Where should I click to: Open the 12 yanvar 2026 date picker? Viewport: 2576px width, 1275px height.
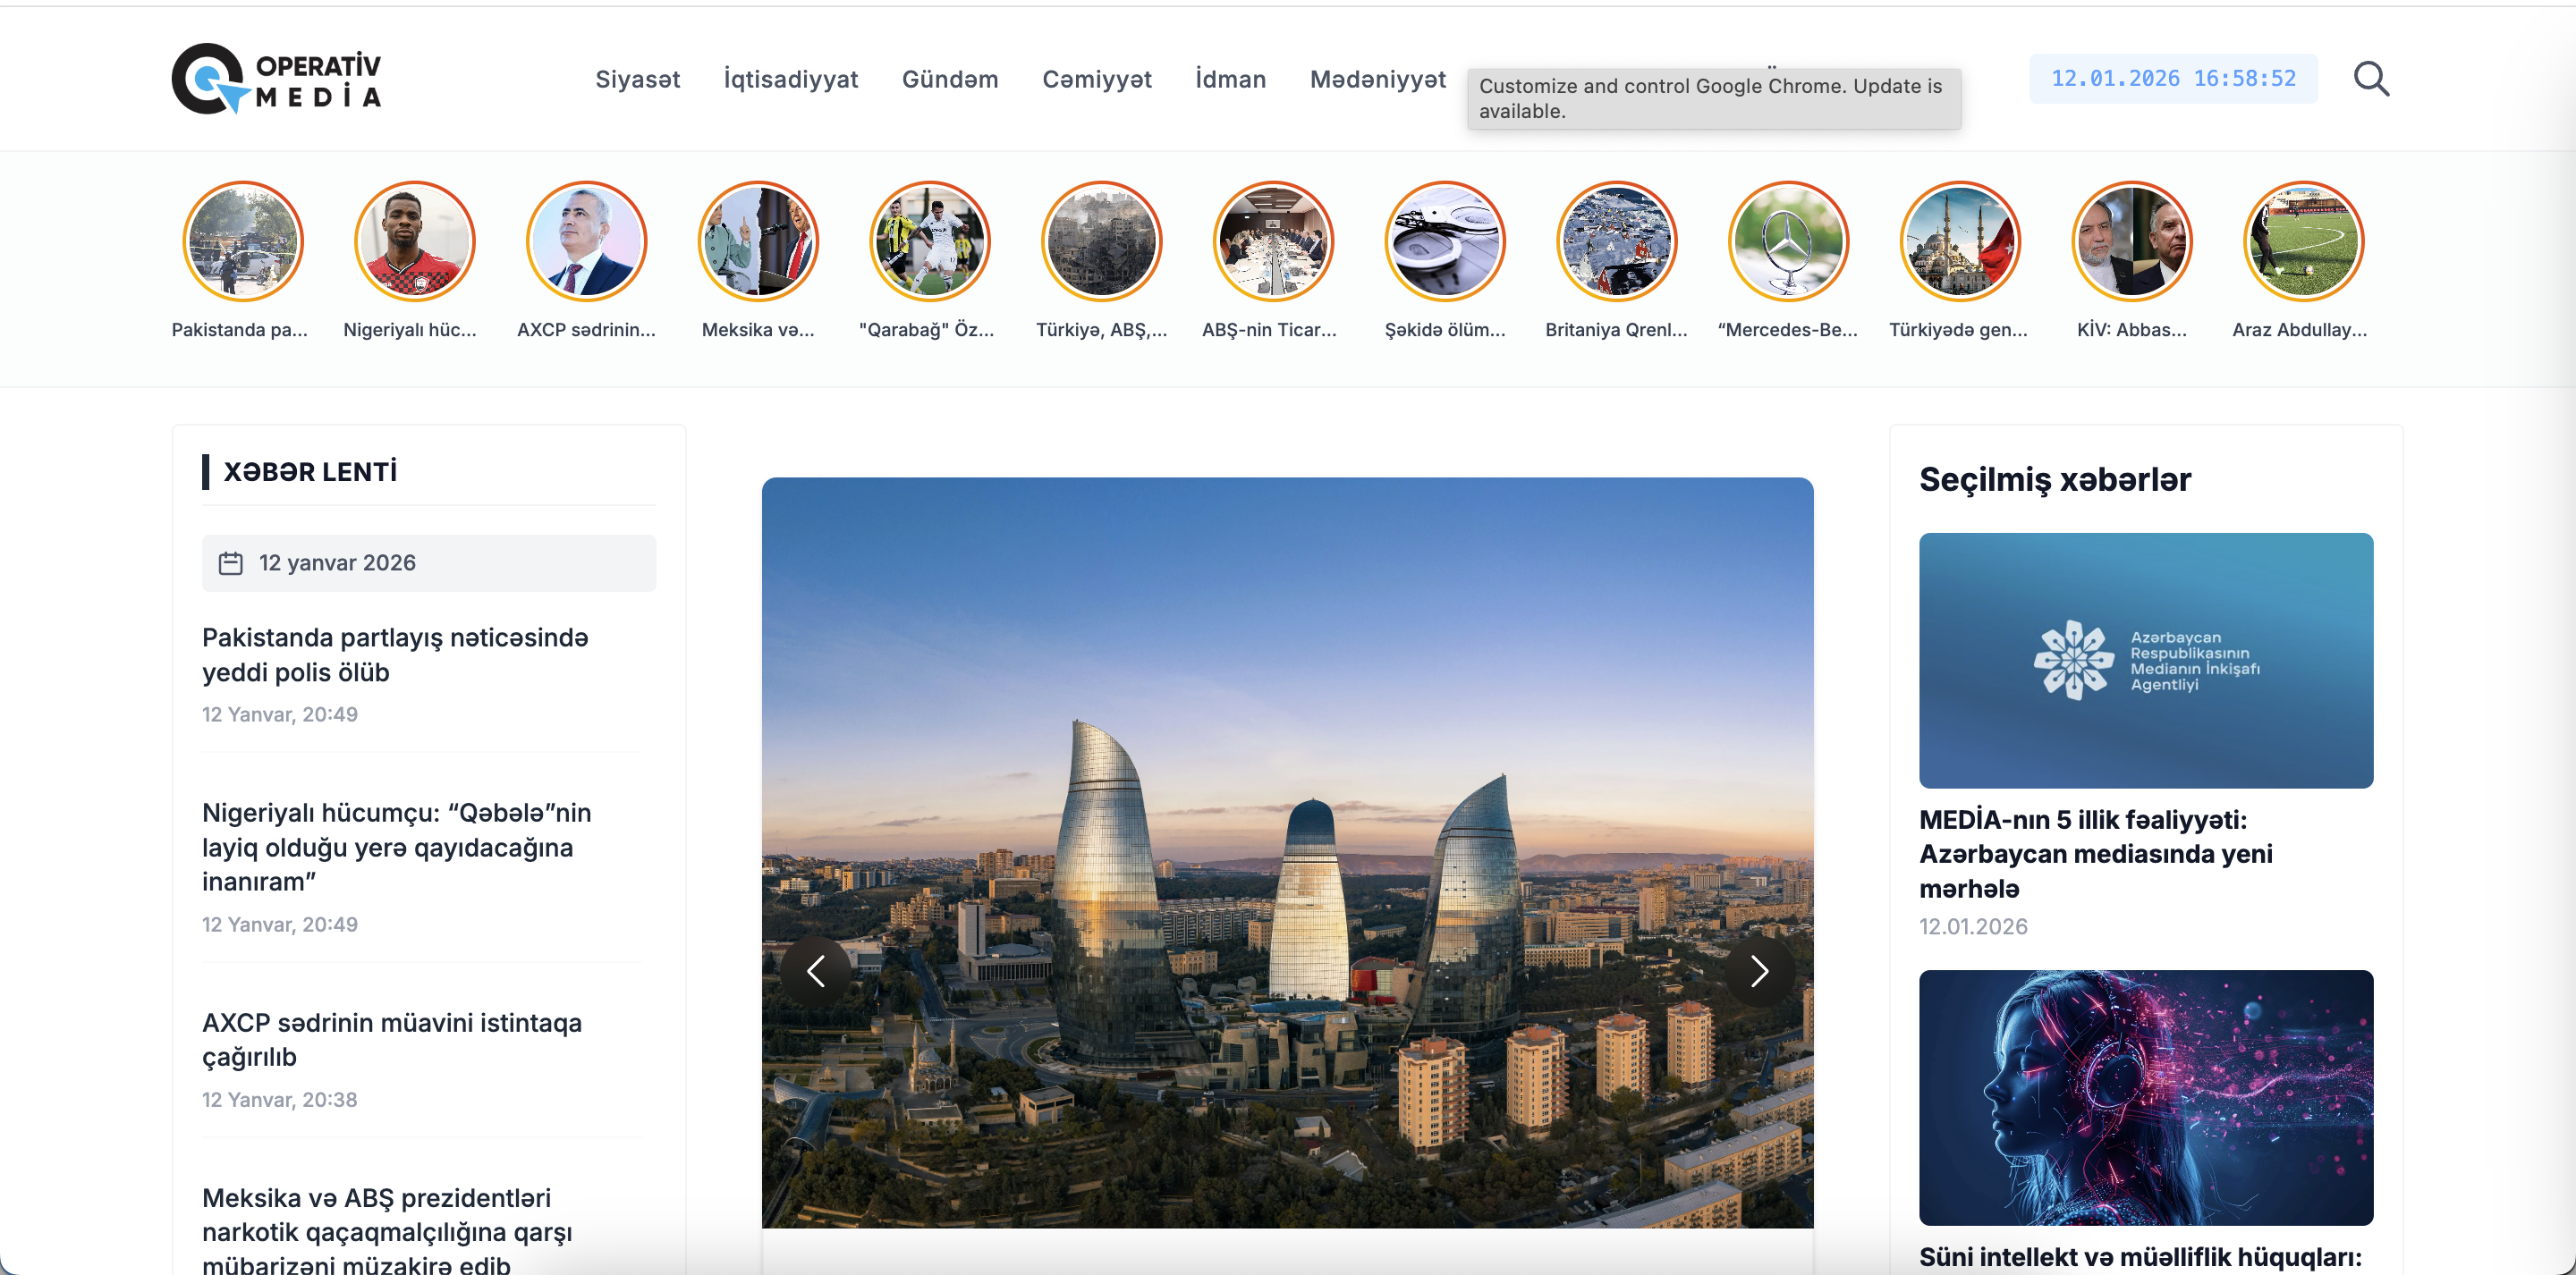[x=429, y=563]
